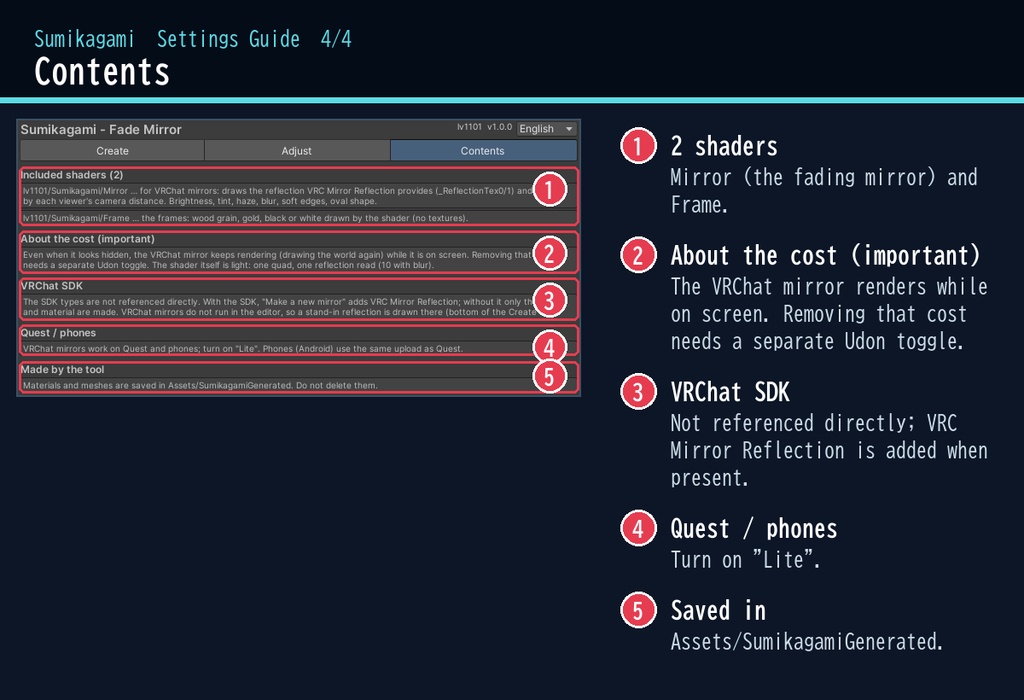Click the "Materials and meshes are saved" row
The image size is (1024, 700).
click(298, 385)
